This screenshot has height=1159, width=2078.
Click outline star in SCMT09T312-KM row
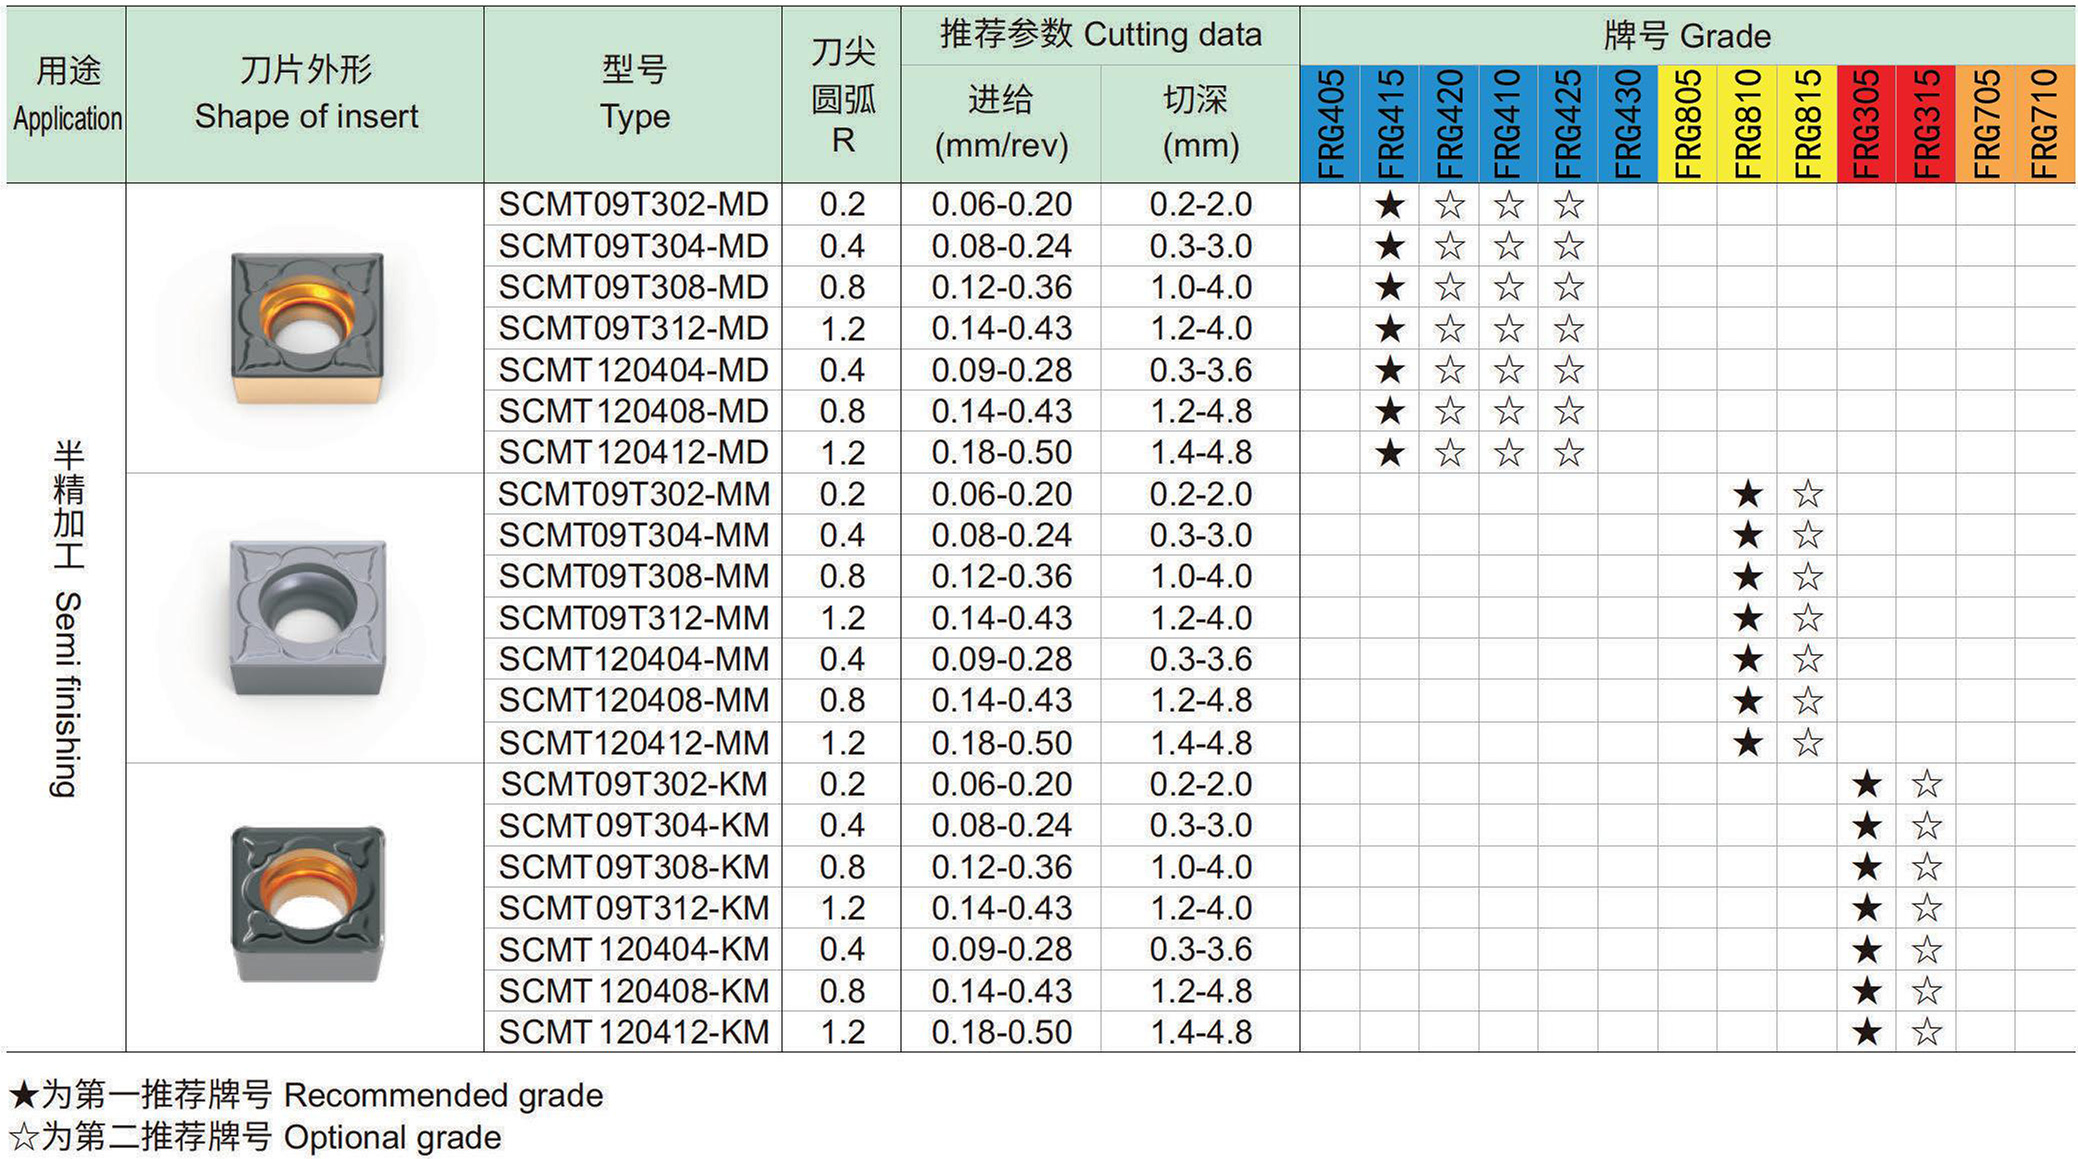pos(1927,908)
